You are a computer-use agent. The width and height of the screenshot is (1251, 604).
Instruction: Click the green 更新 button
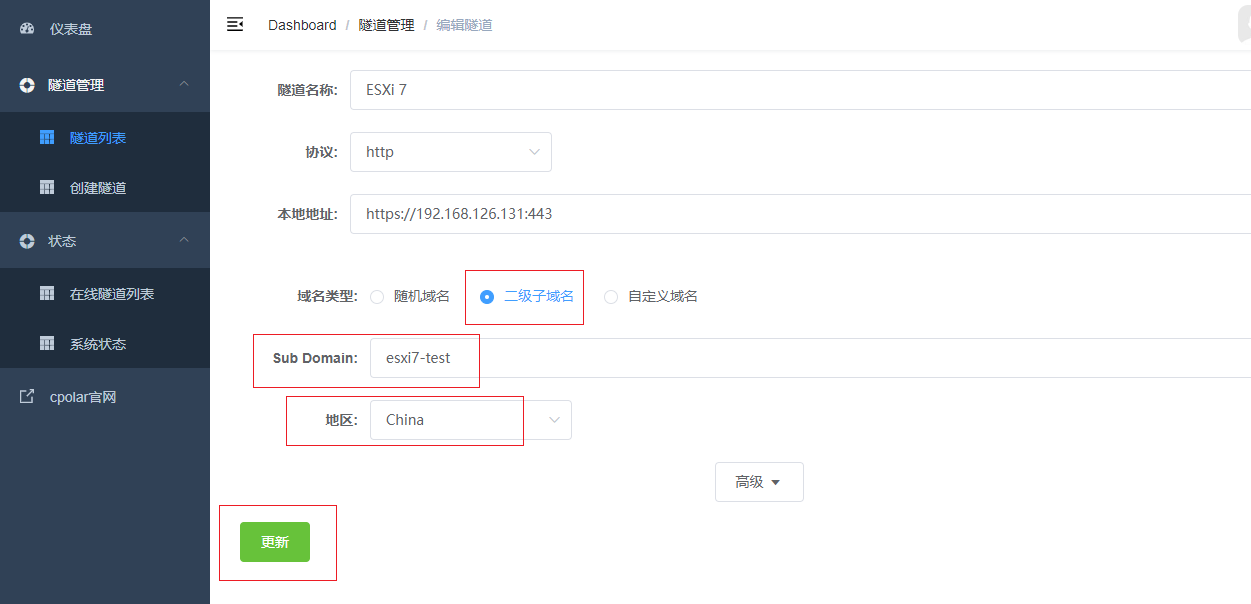pyautogui.click(x=275, y=542)
